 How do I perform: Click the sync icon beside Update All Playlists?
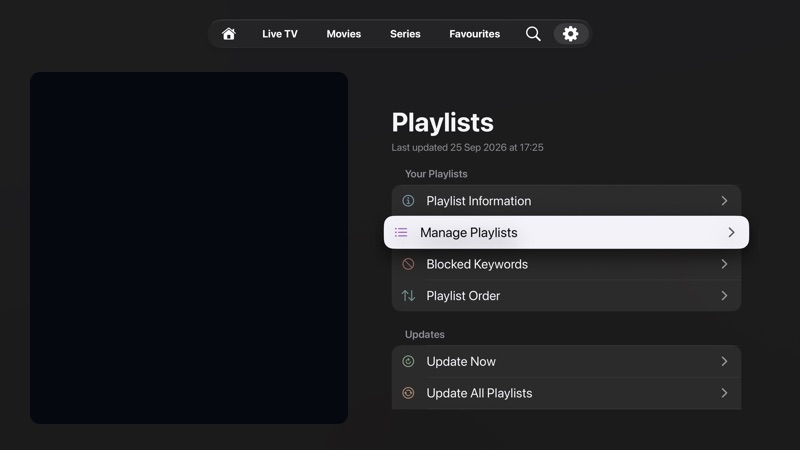(408, 393)
